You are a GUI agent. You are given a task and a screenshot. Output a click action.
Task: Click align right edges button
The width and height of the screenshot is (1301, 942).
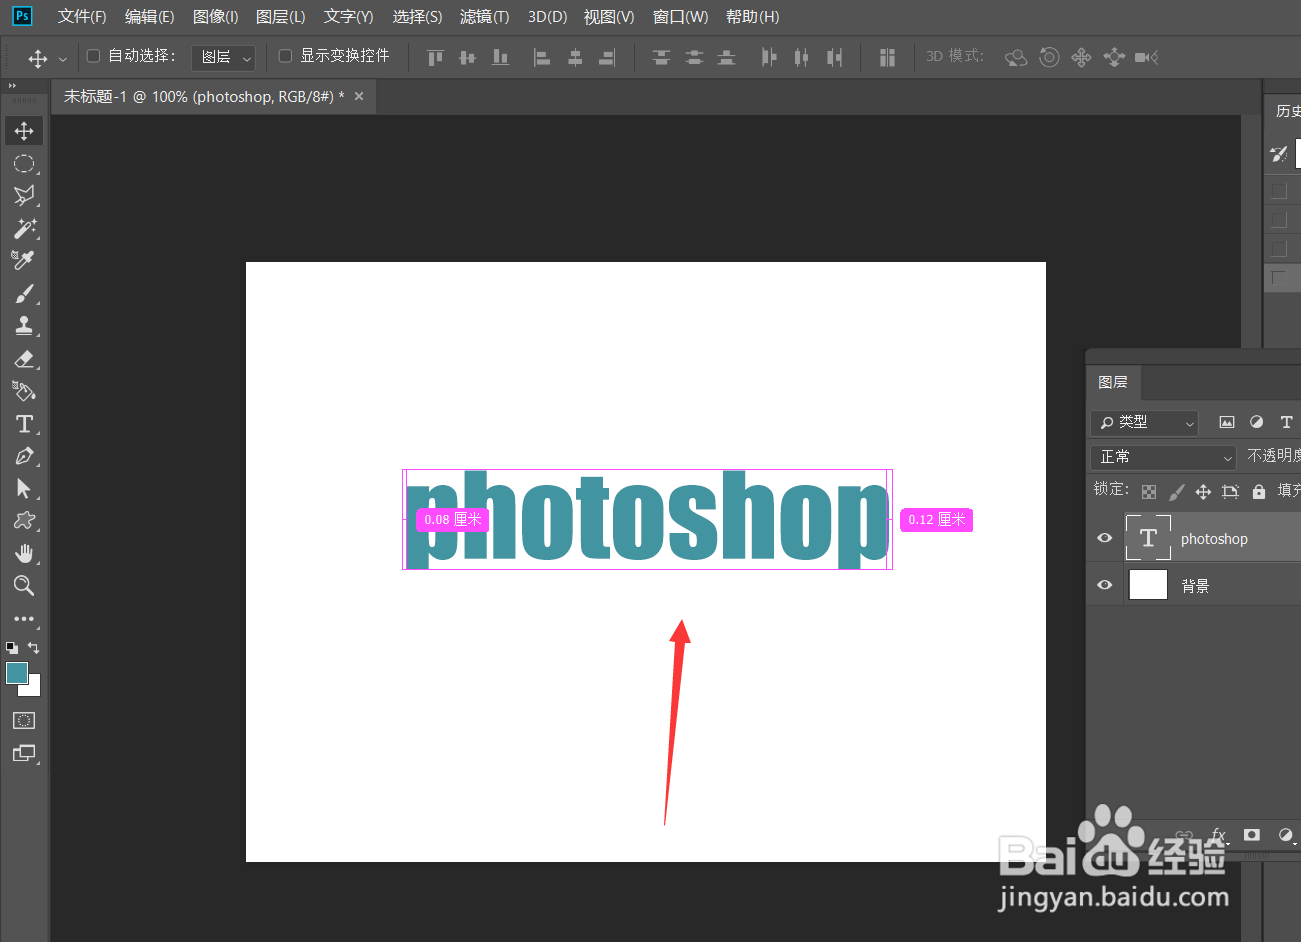tap(607, 57)
